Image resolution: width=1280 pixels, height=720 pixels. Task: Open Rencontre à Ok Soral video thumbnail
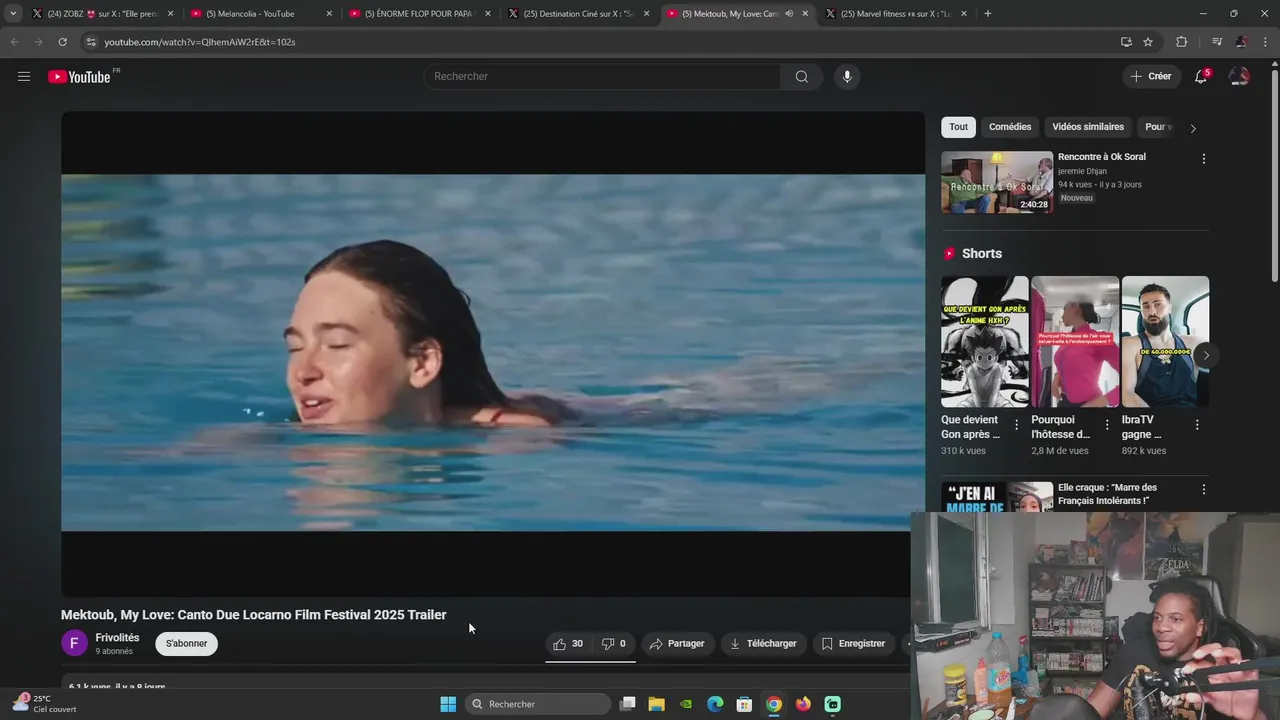tap(997, 182)
